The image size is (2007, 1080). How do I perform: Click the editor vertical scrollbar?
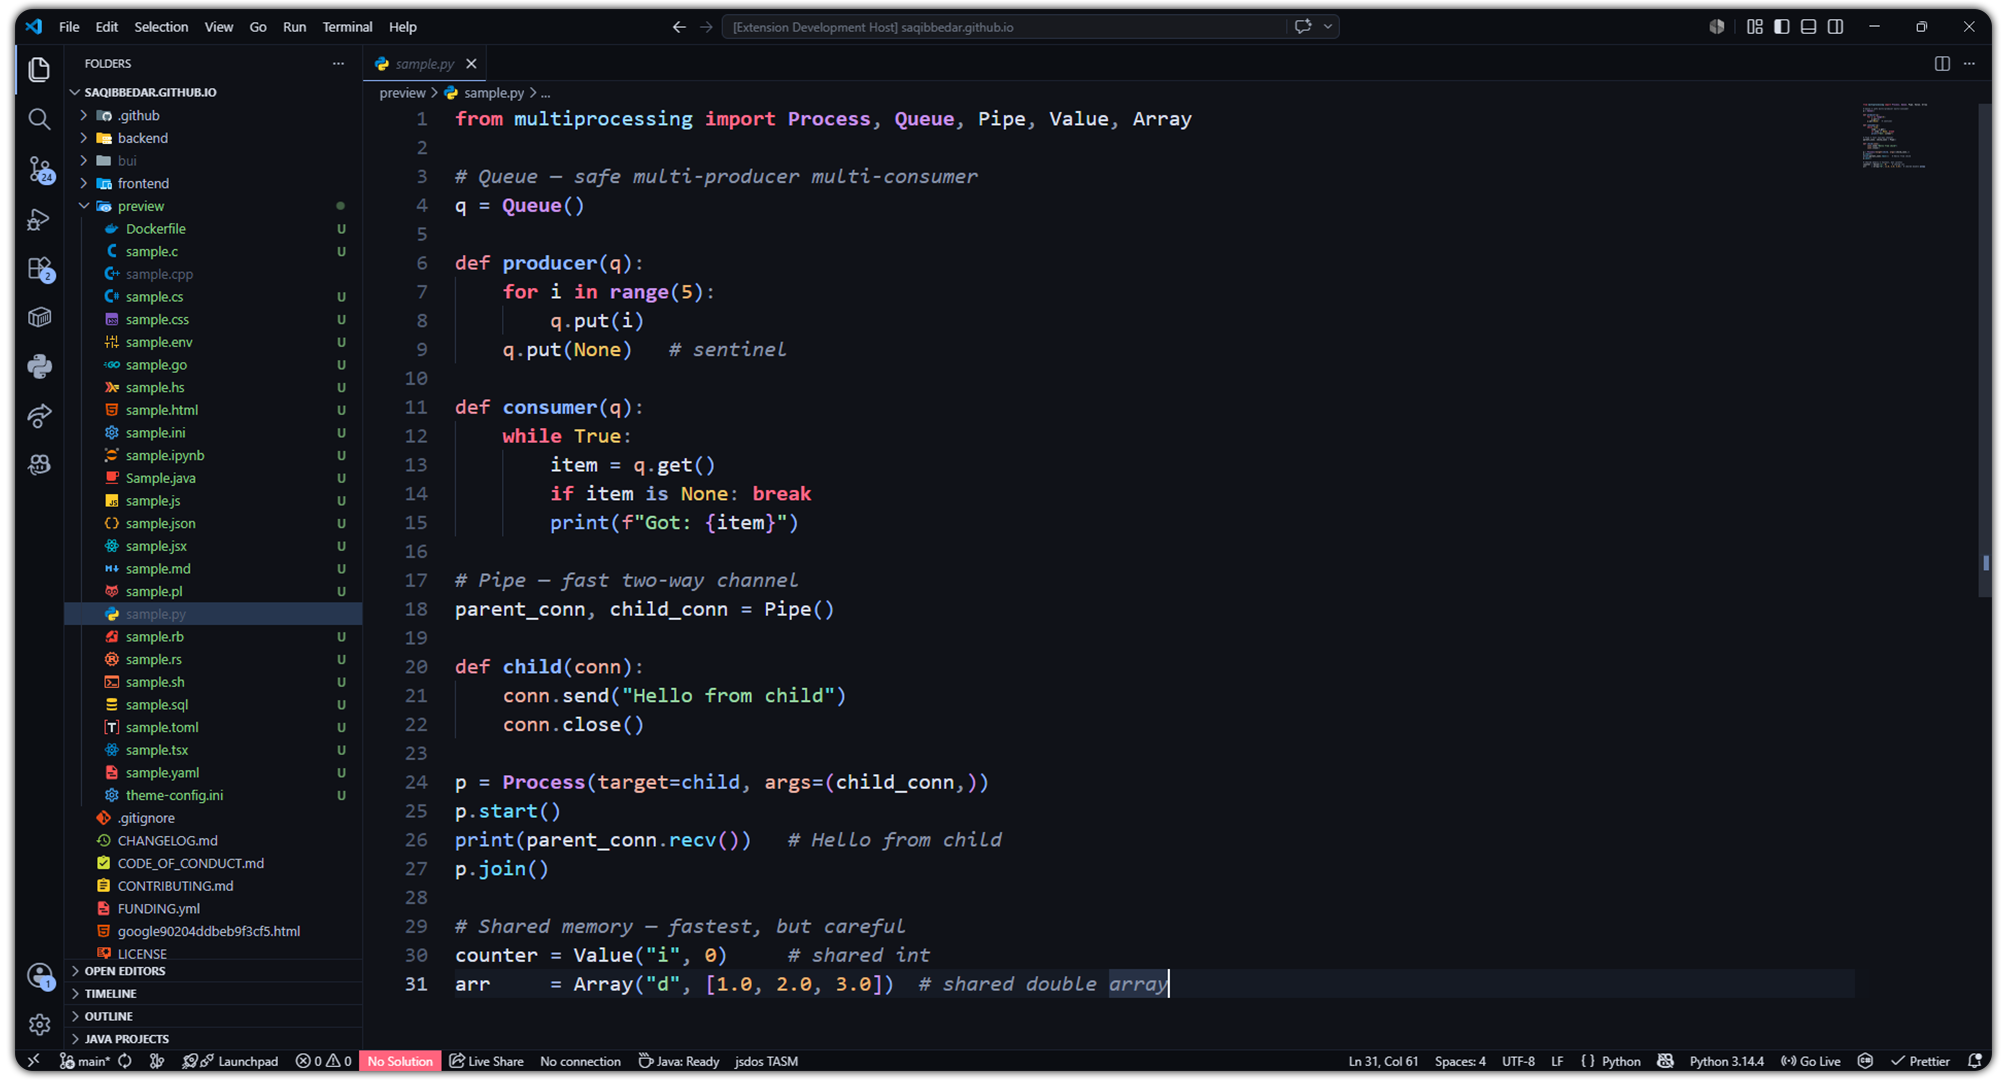pyautogui.click(x=1985, y=350)
